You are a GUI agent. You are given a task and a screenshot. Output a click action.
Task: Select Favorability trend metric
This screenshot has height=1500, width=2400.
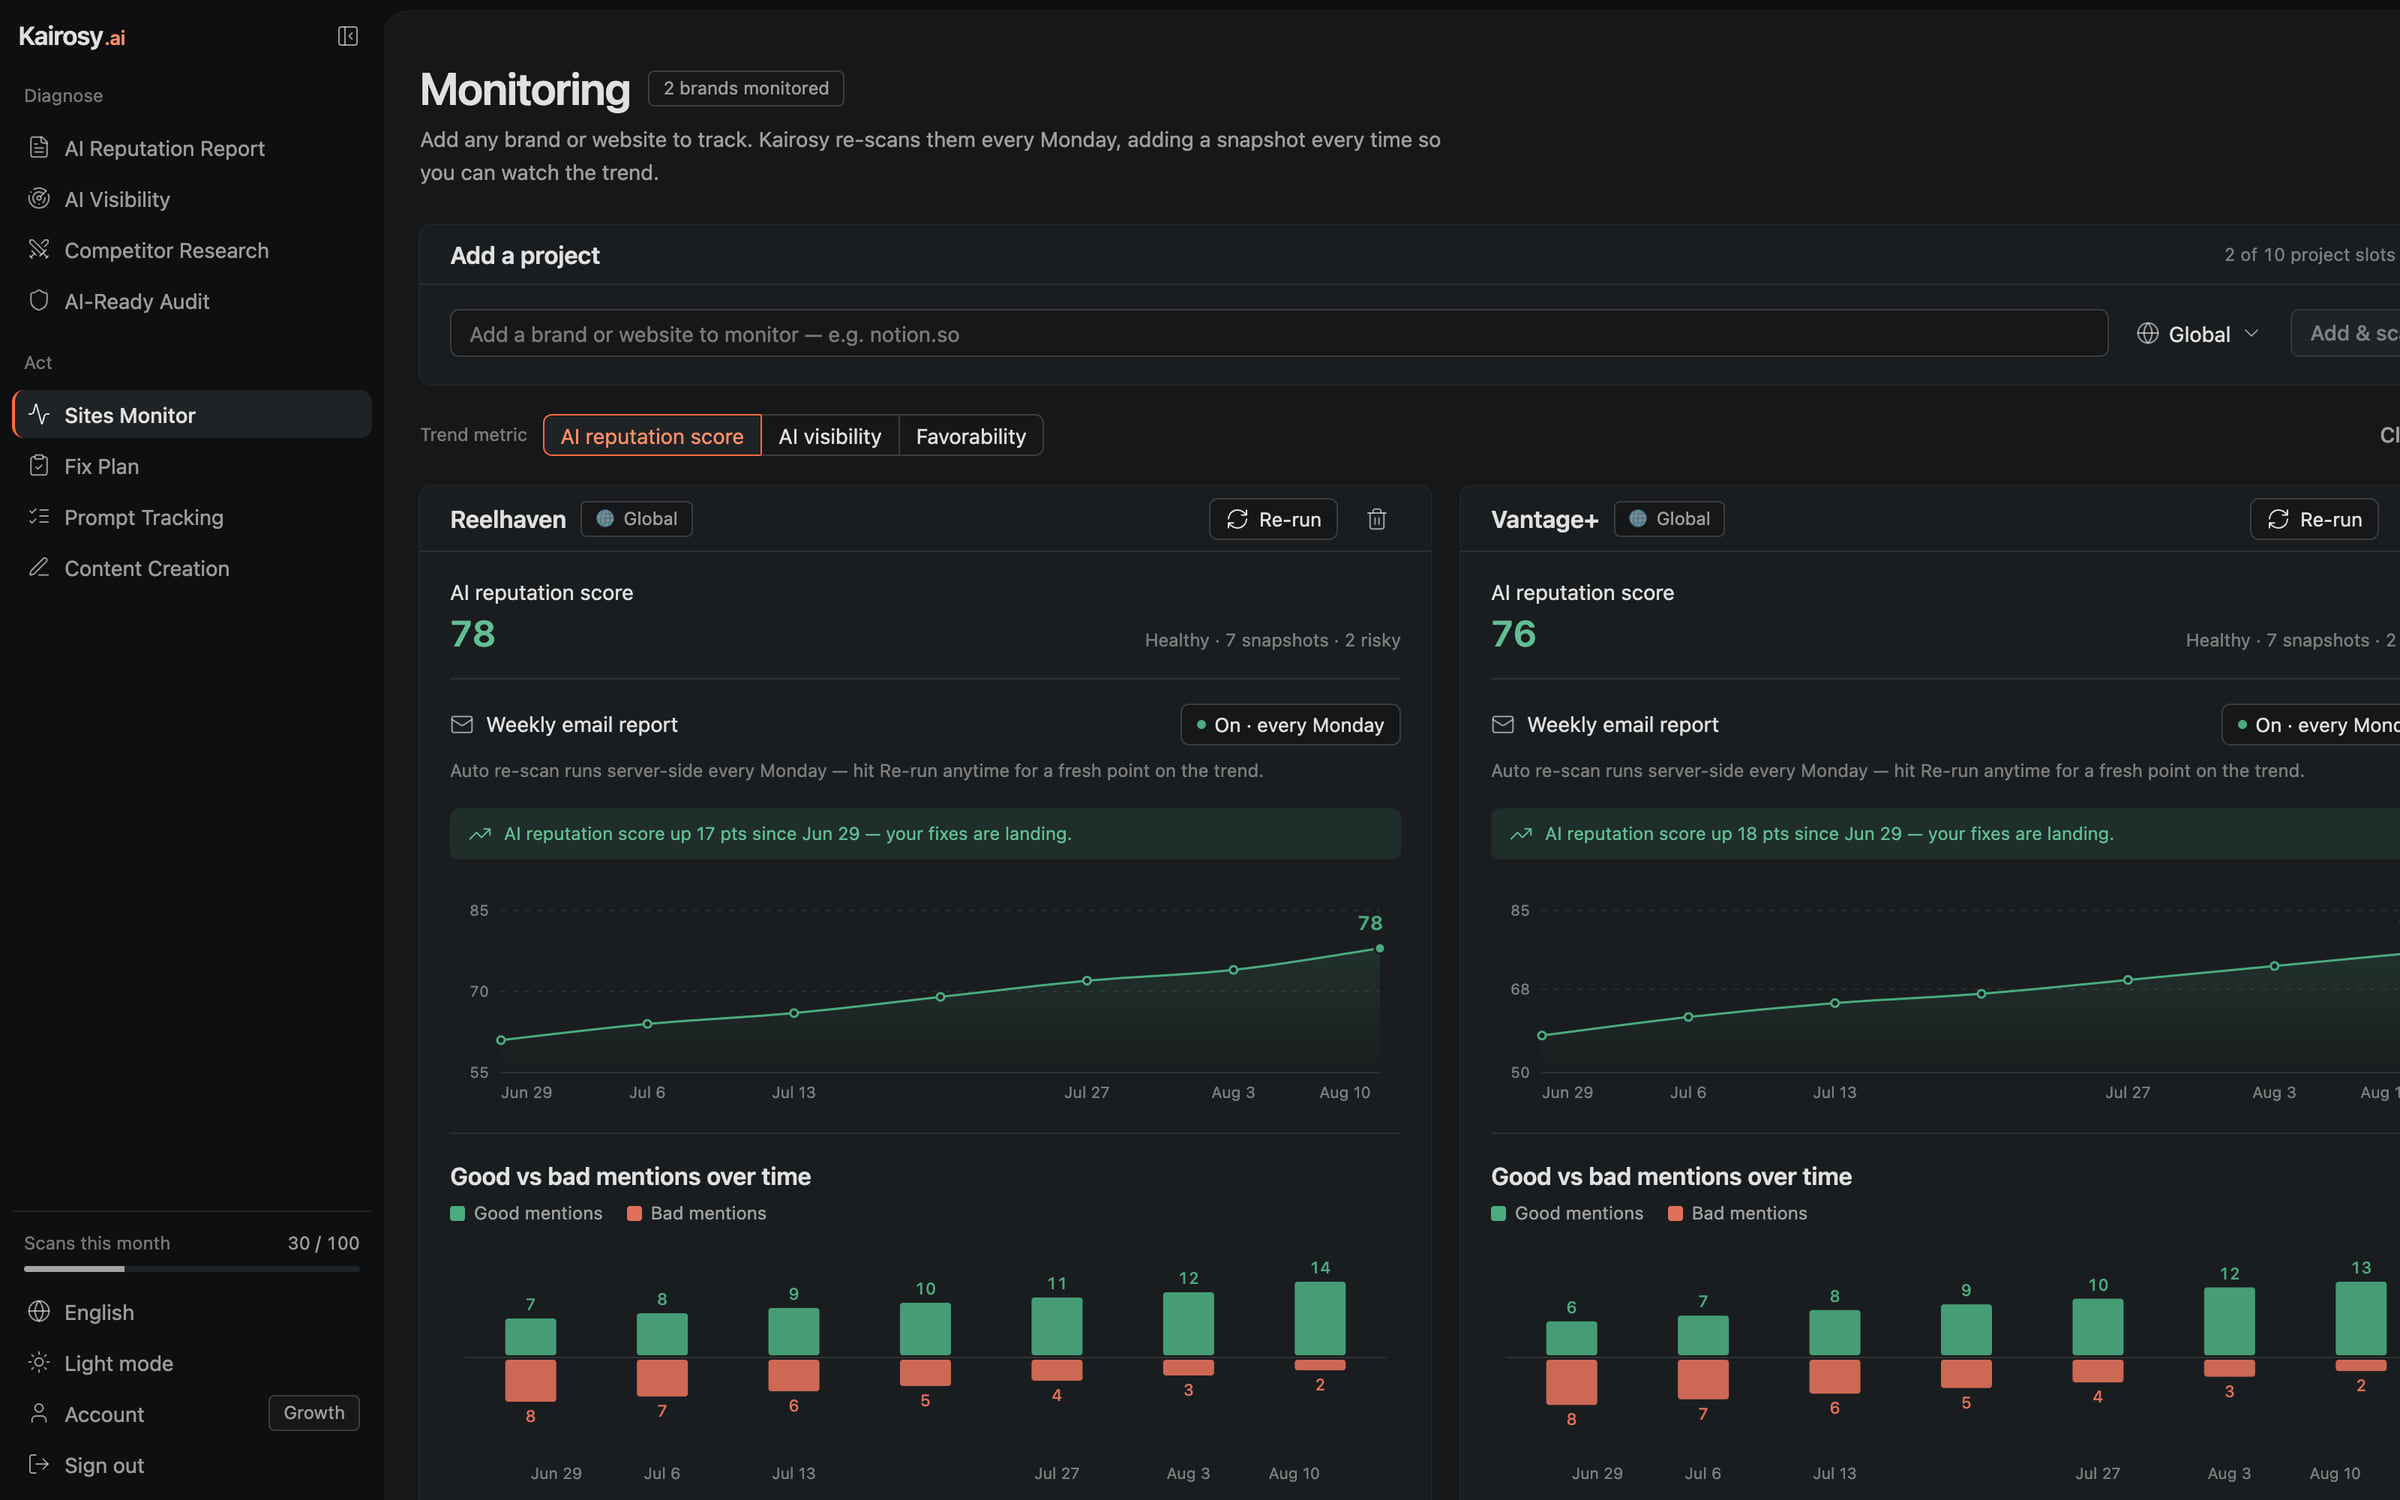click(971, 435)
